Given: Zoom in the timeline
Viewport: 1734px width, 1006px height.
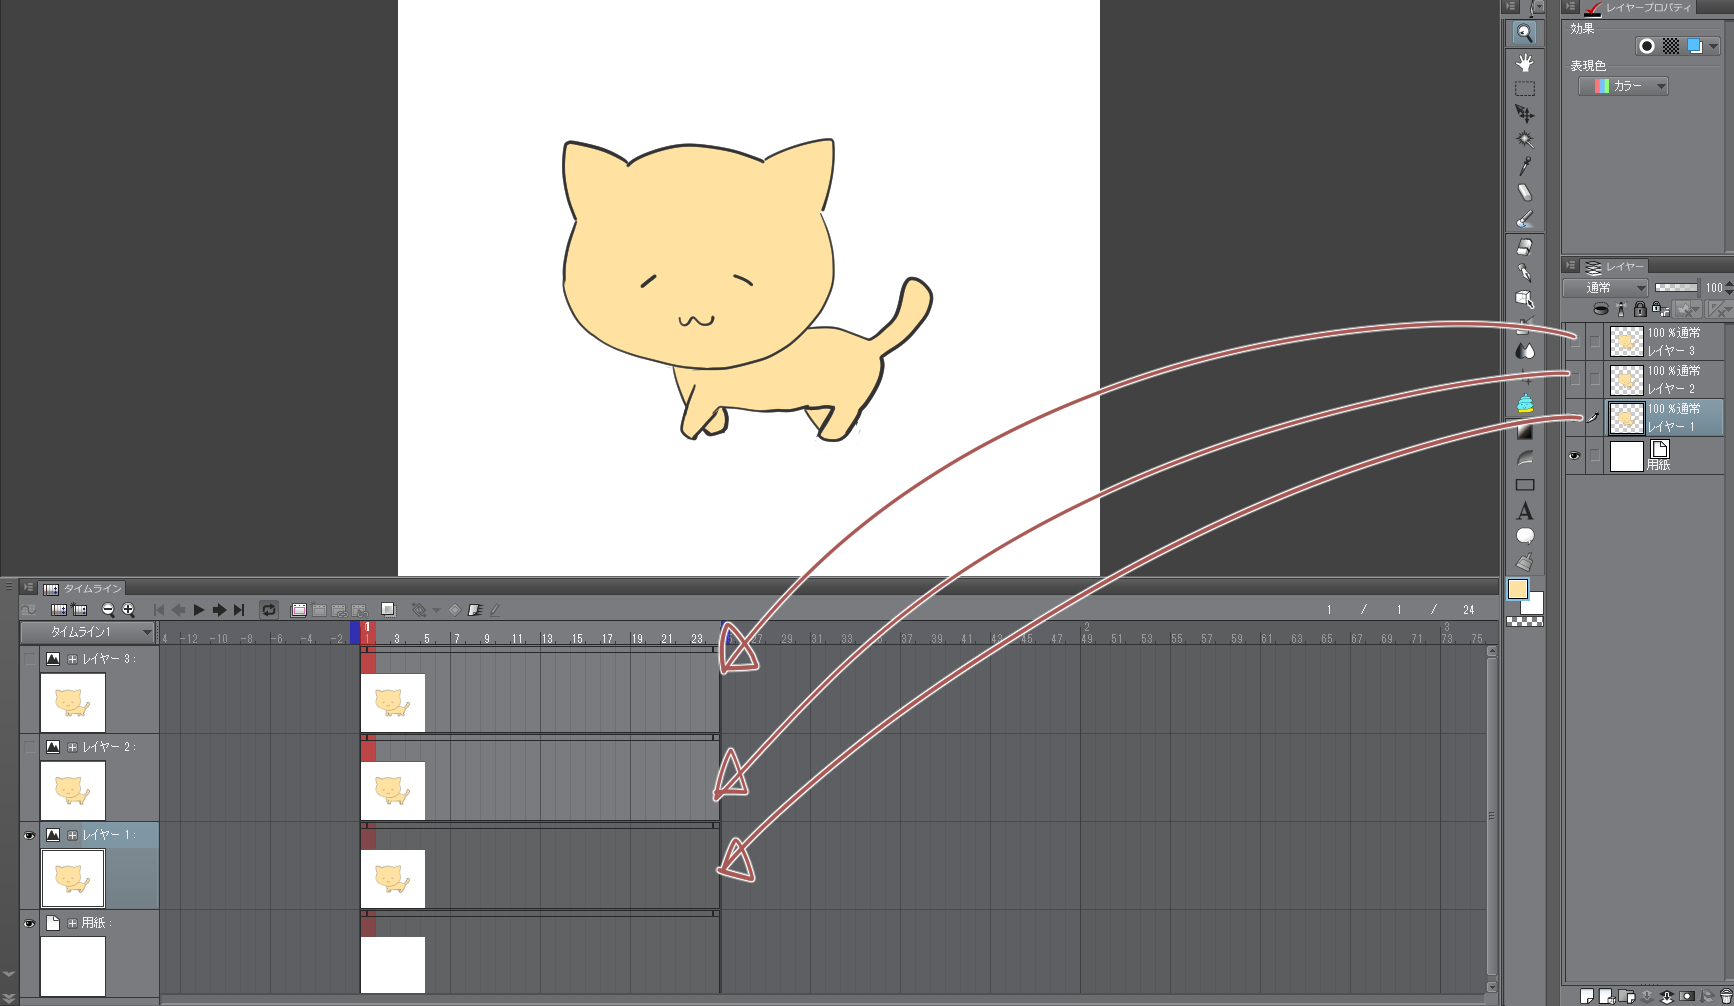Looking at the screenshot, I should (128, 610).
